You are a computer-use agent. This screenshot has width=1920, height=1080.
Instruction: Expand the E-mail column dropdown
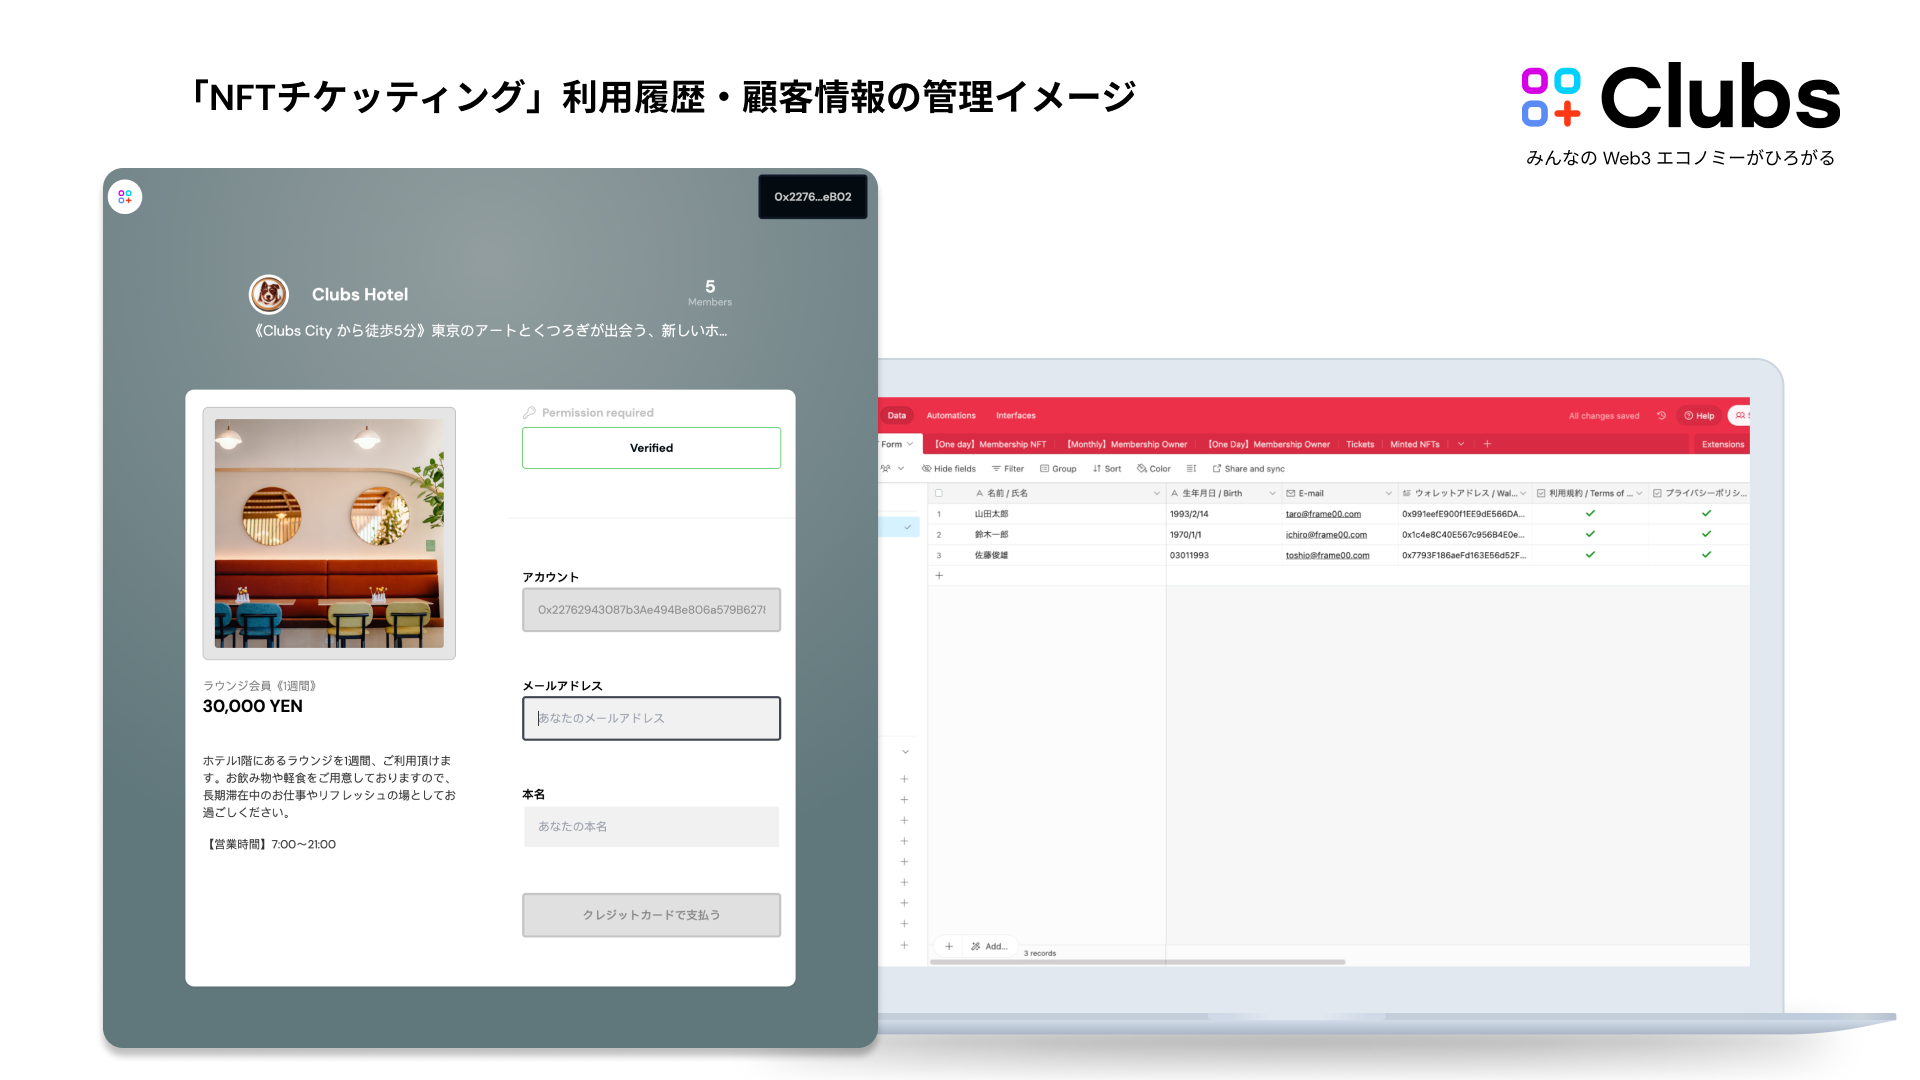[x=1388, y=493]
